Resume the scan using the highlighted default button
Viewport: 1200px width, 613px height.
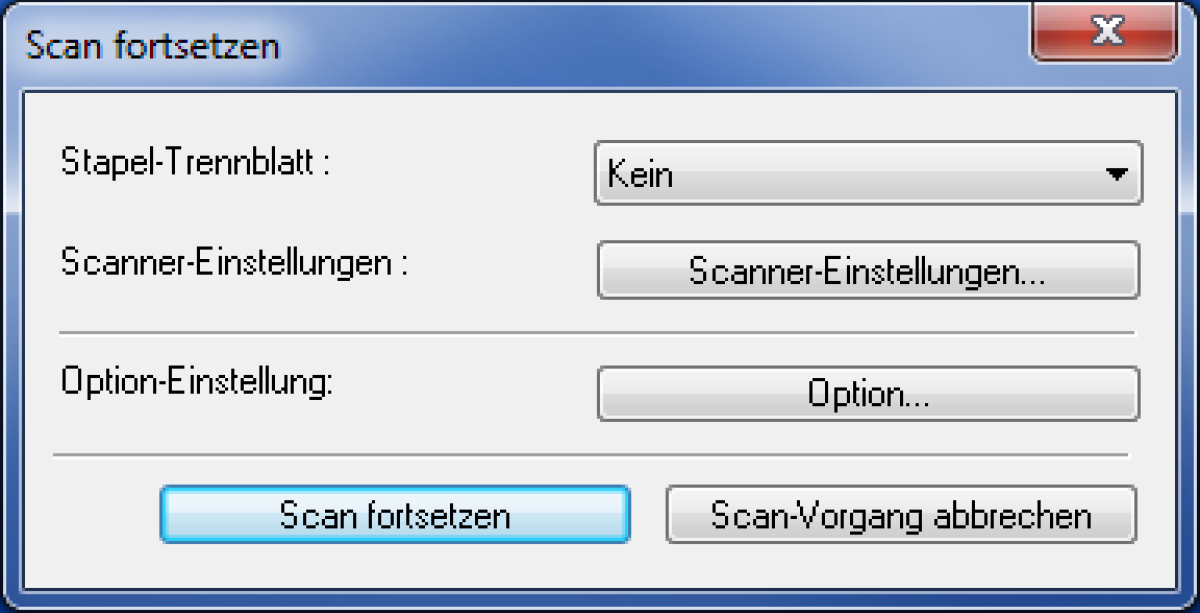coord(395,515)
